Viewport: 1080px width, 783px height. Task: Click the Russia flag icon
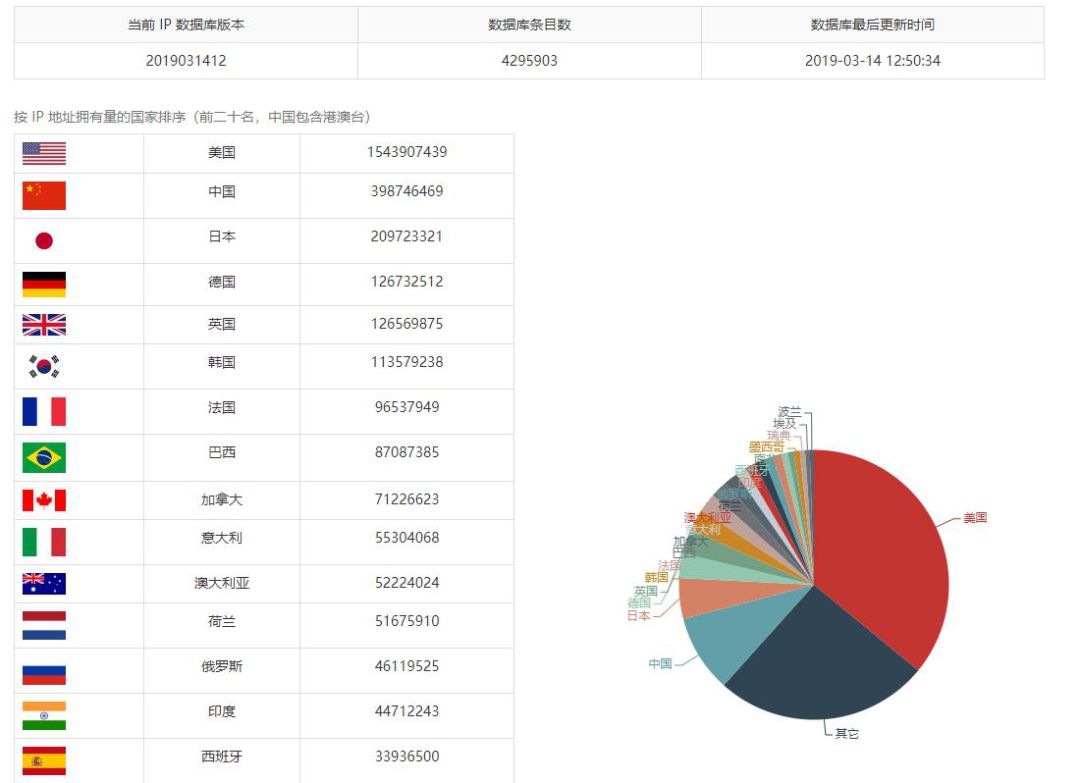click(44, 671)
